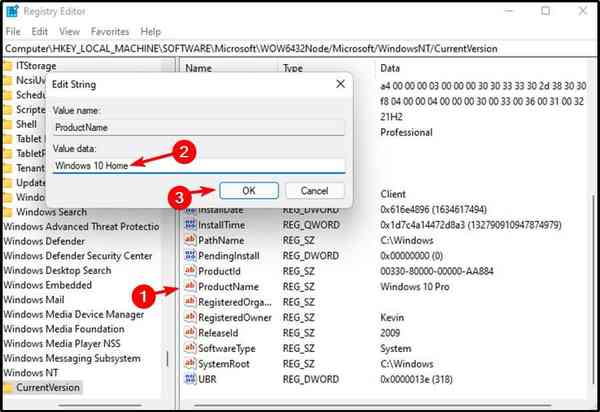Screen dimensions: 600x412
Task: Click the ProductId string value icon
Action: pos(190,271)
